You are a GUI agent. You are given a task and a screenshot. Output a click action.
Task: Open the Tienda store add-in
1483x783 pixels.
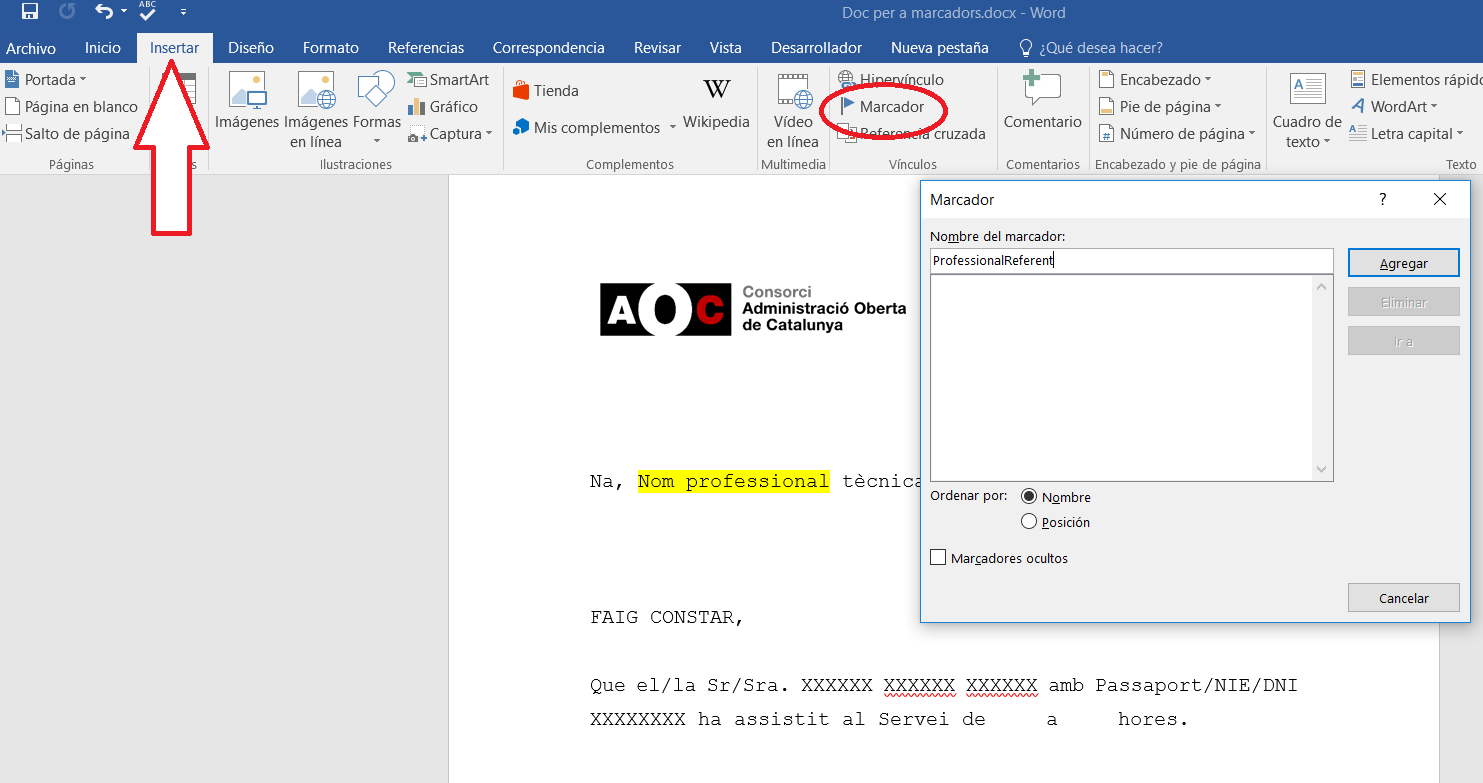click(x=546, y=91)
